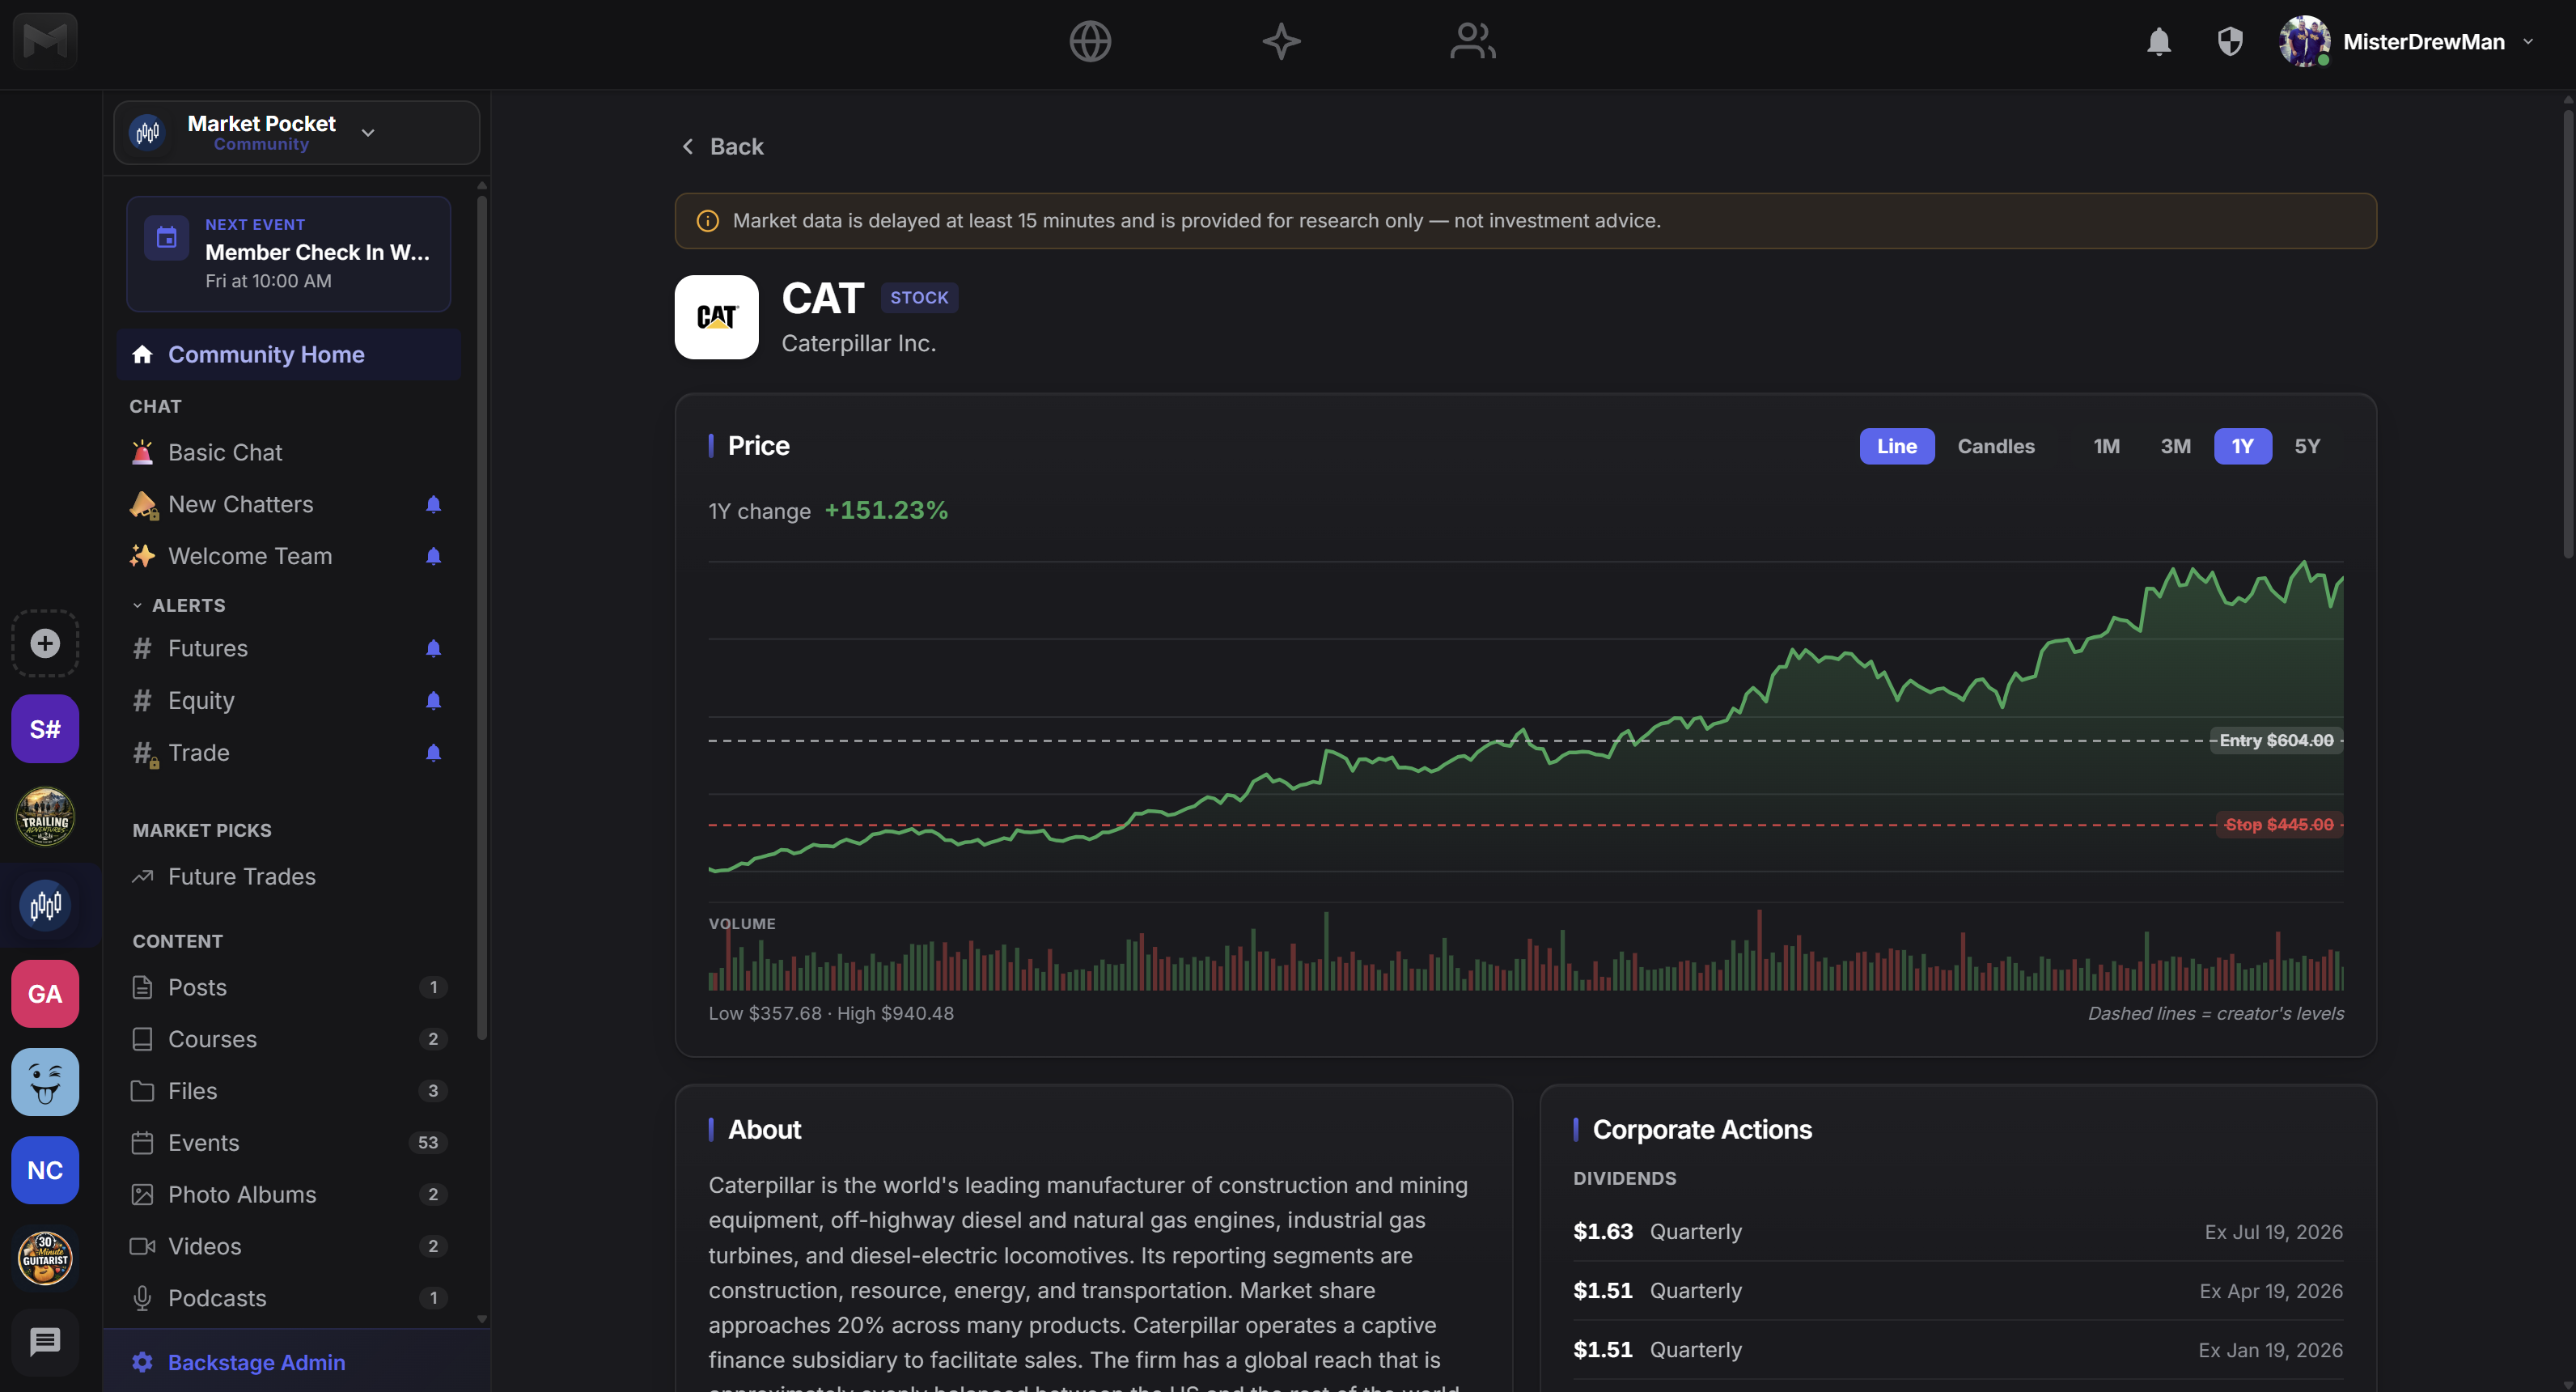This screenshot has width=2576, height=1392.
Task: Switch to the S# community
Action: (45, 729)
